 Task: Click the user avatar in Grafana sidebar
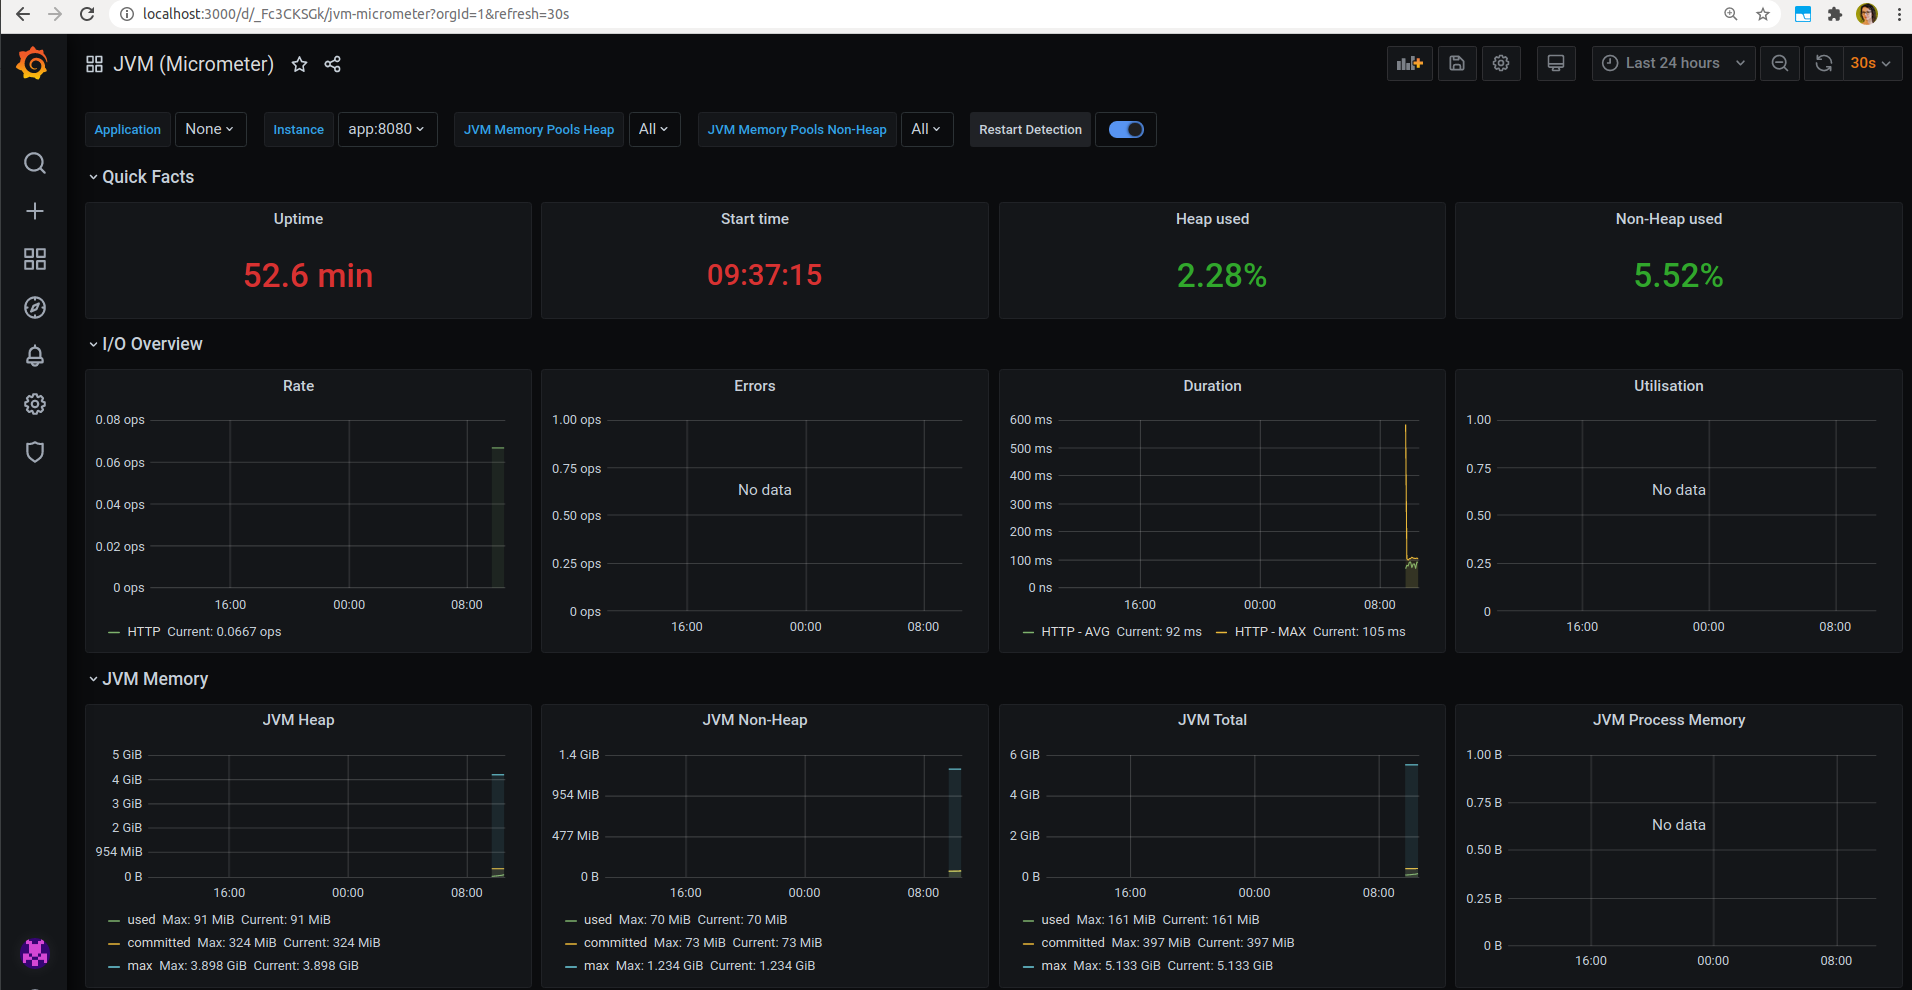point(35,953)
